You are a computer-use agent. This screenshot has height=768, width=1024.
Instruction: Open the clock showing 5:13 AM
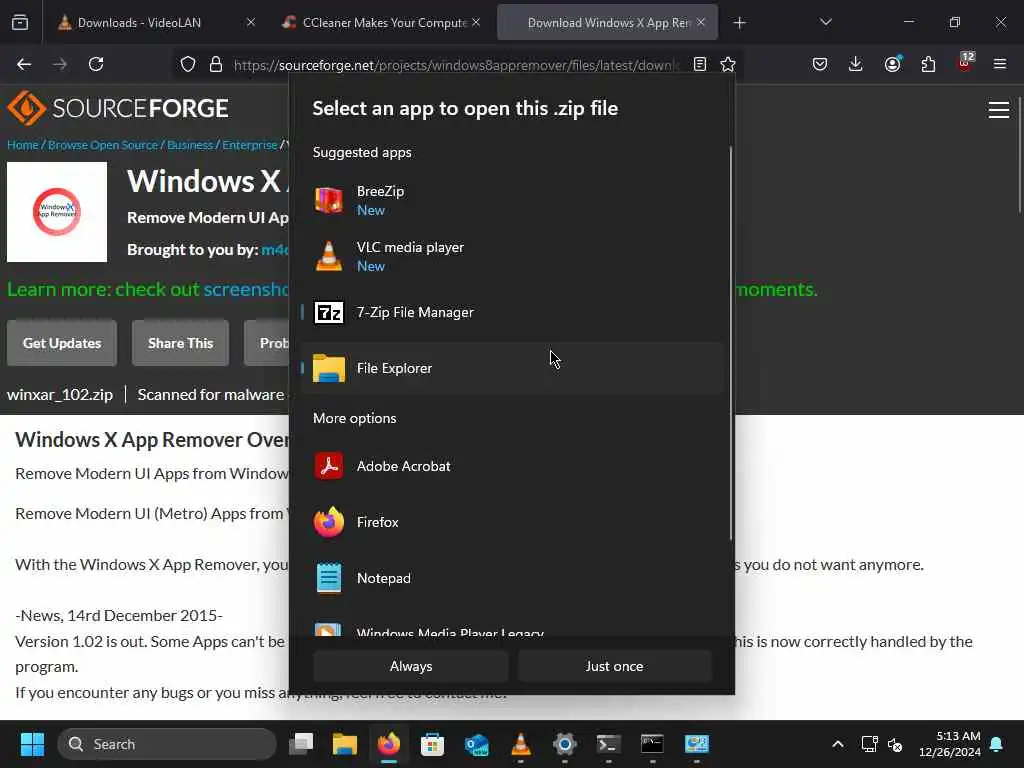pyautogui.click(x=950, y=744)
